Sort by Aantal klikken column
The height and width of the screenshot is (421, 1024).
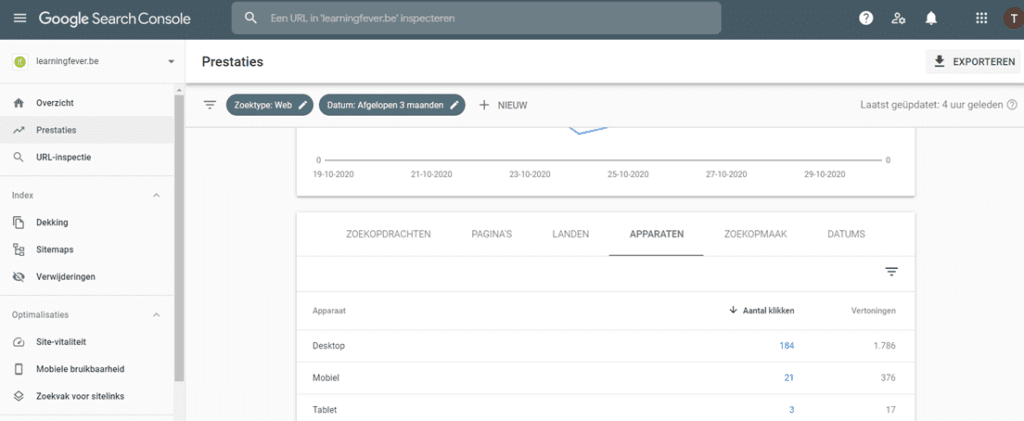click(769, 311)
